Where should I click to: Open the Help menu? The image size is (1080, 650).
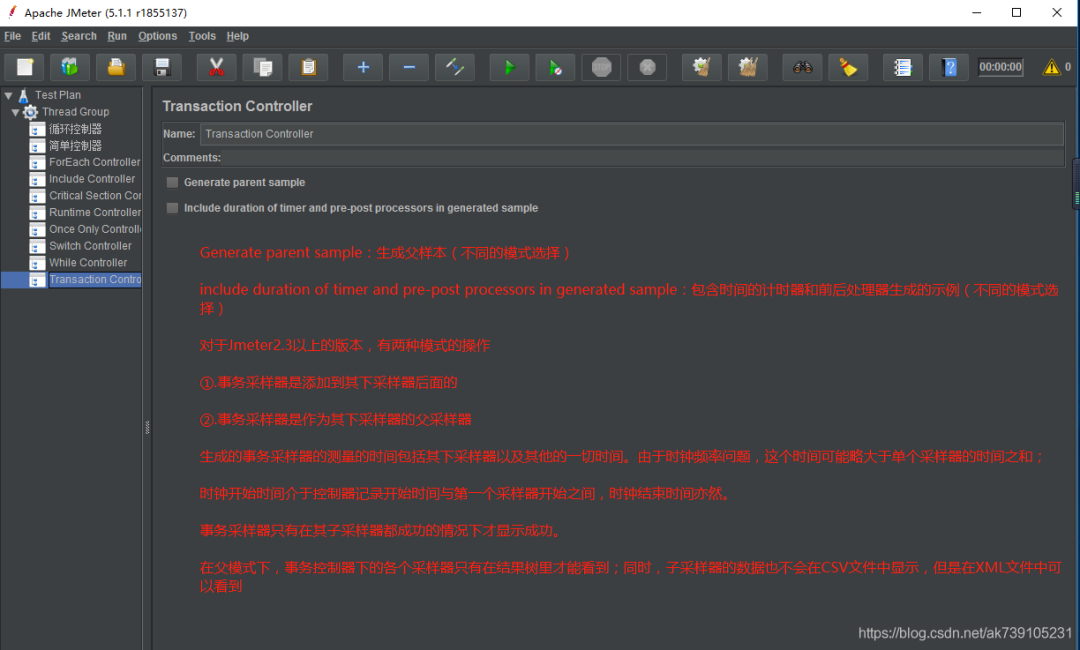(x=238, y=36)
